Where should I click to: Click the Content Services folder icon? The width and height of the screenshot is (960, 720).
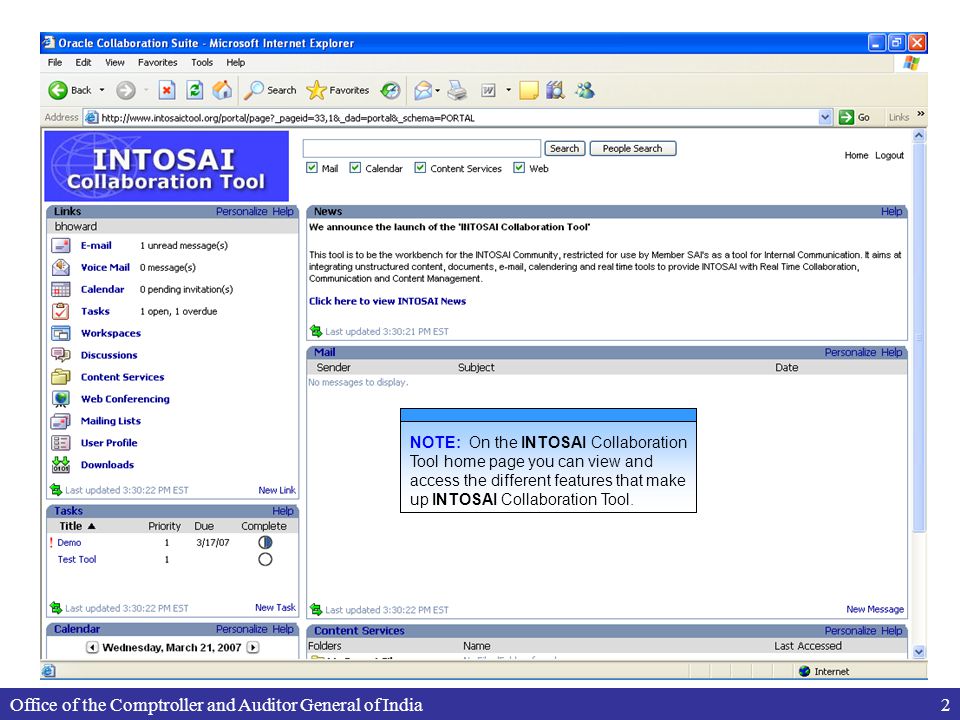(x=61, y=377)
